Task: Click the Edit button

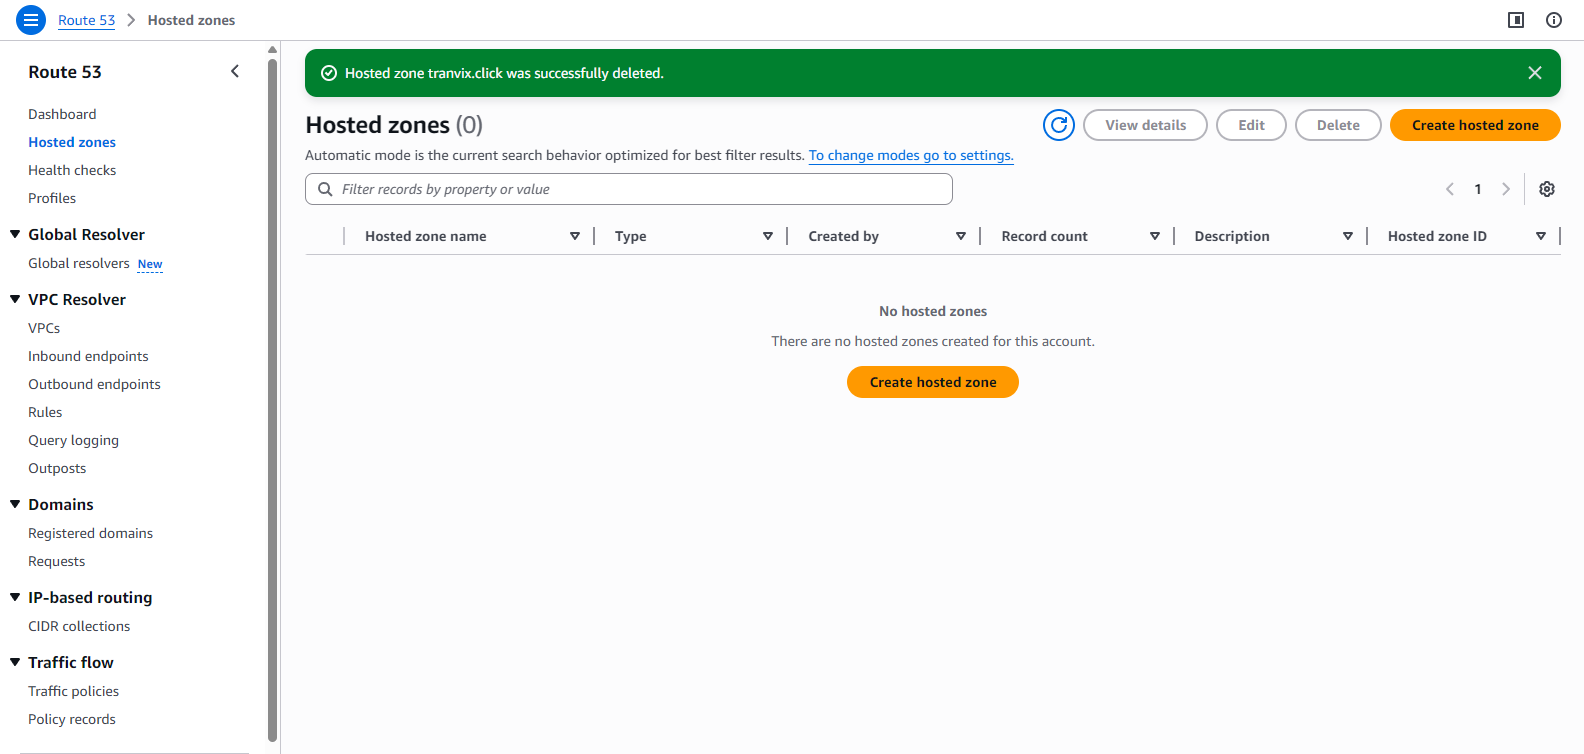Action: pyautogui.click(x=1251, y=125)
